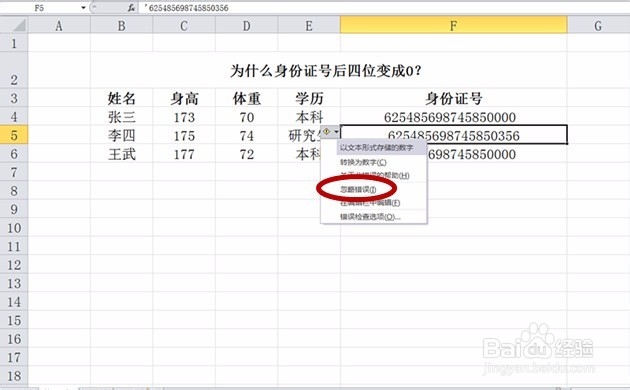Select row header 16
Screen dimensions: 630x390
14,339
